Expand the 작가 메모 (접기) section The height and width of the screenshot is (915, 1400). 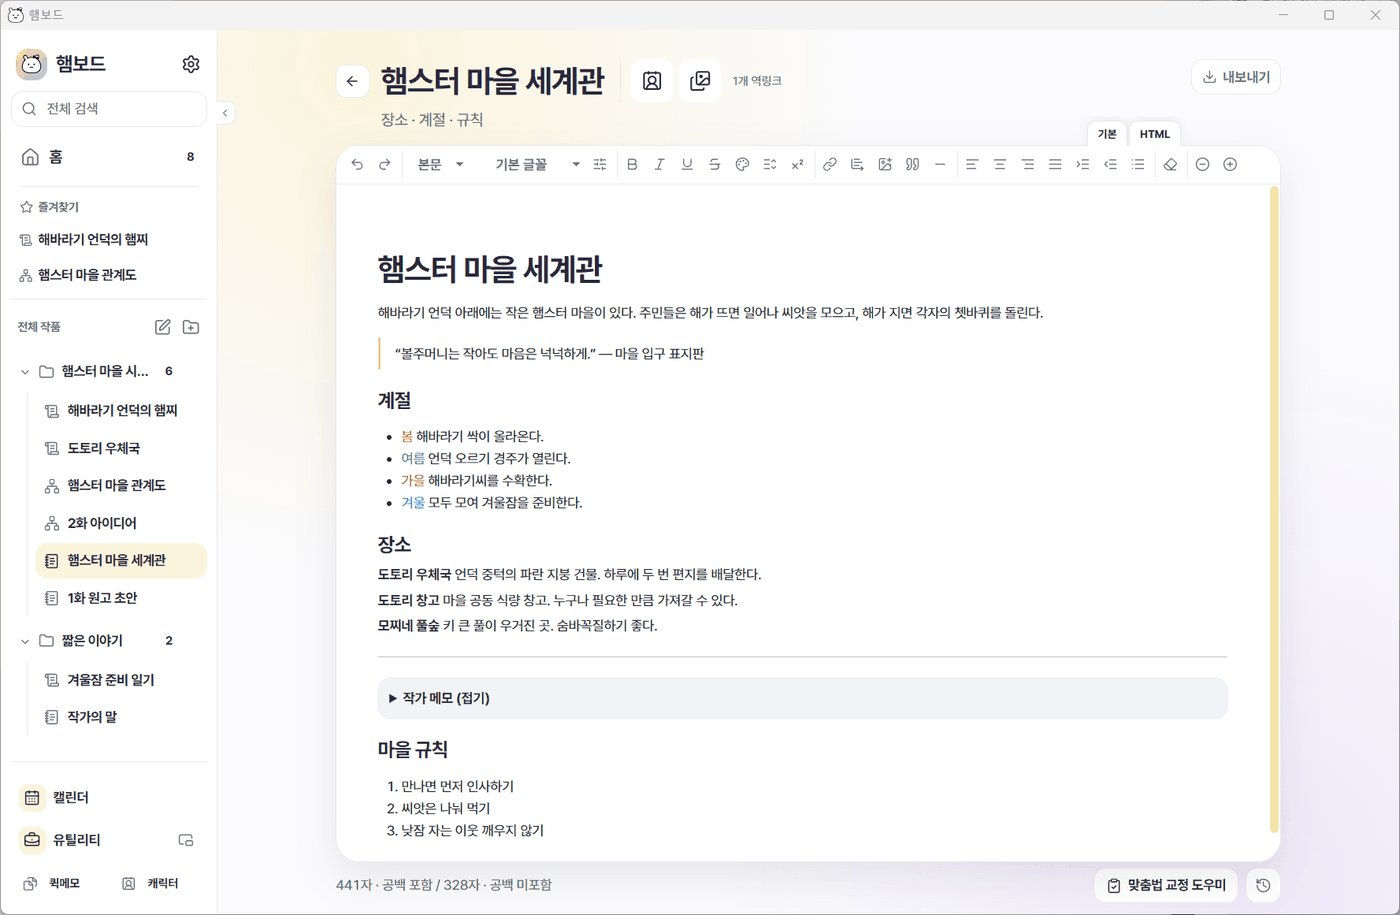802,698
